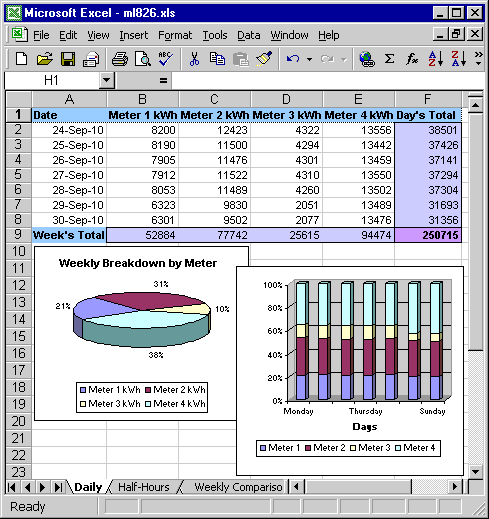Click the horizontal scrollbar left arrow

(296, 487)
